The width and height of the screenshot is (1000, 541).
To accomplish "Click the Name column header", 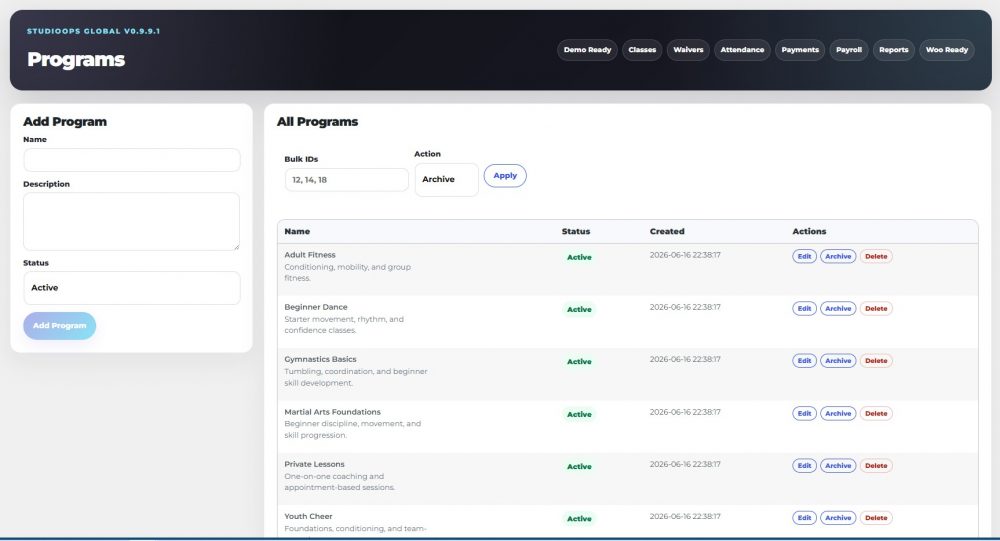I will [297, 232].
